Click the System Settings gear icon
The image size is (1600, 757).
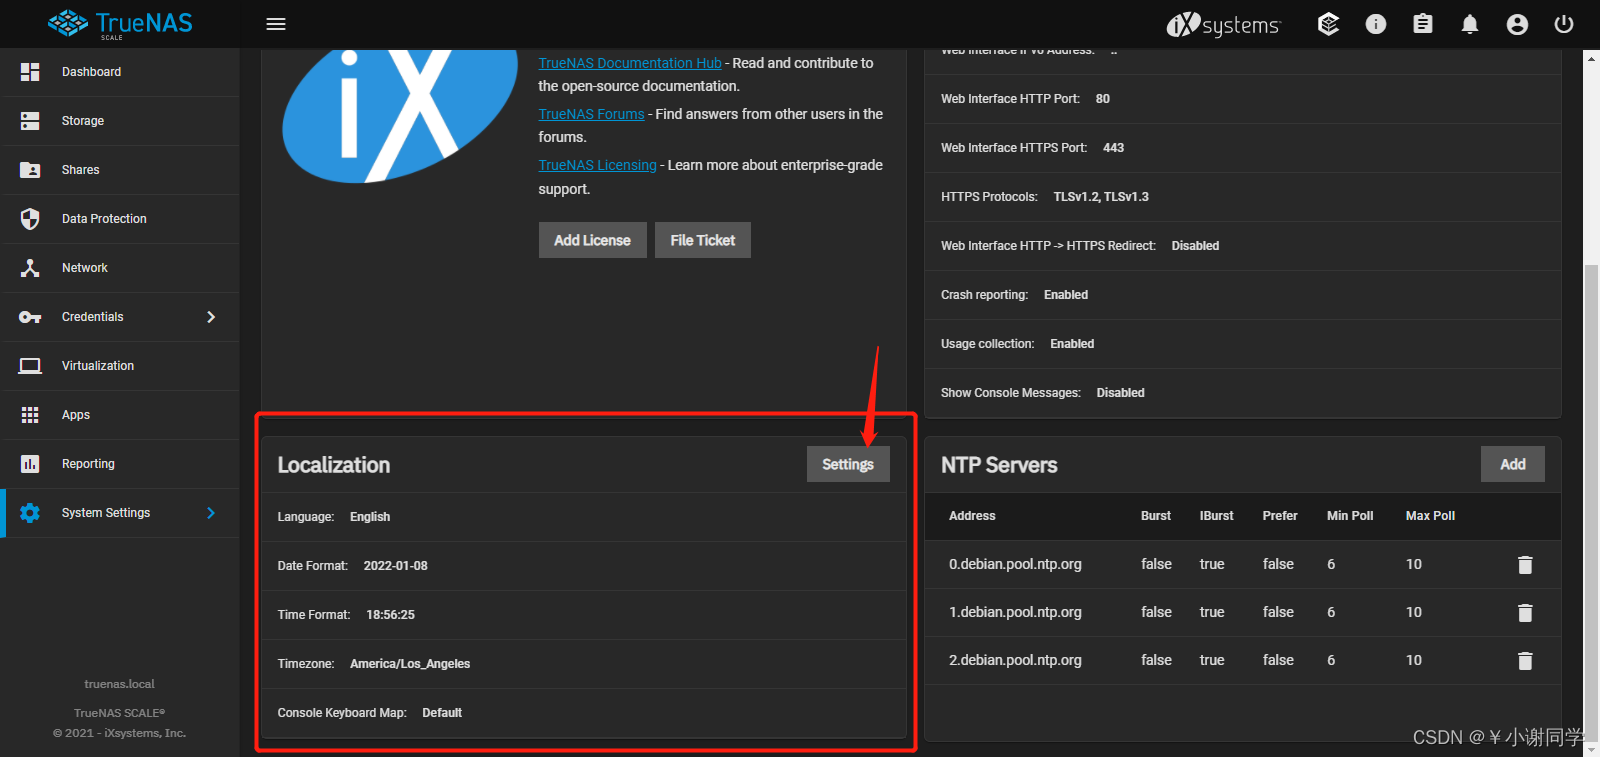coord(30,513)
